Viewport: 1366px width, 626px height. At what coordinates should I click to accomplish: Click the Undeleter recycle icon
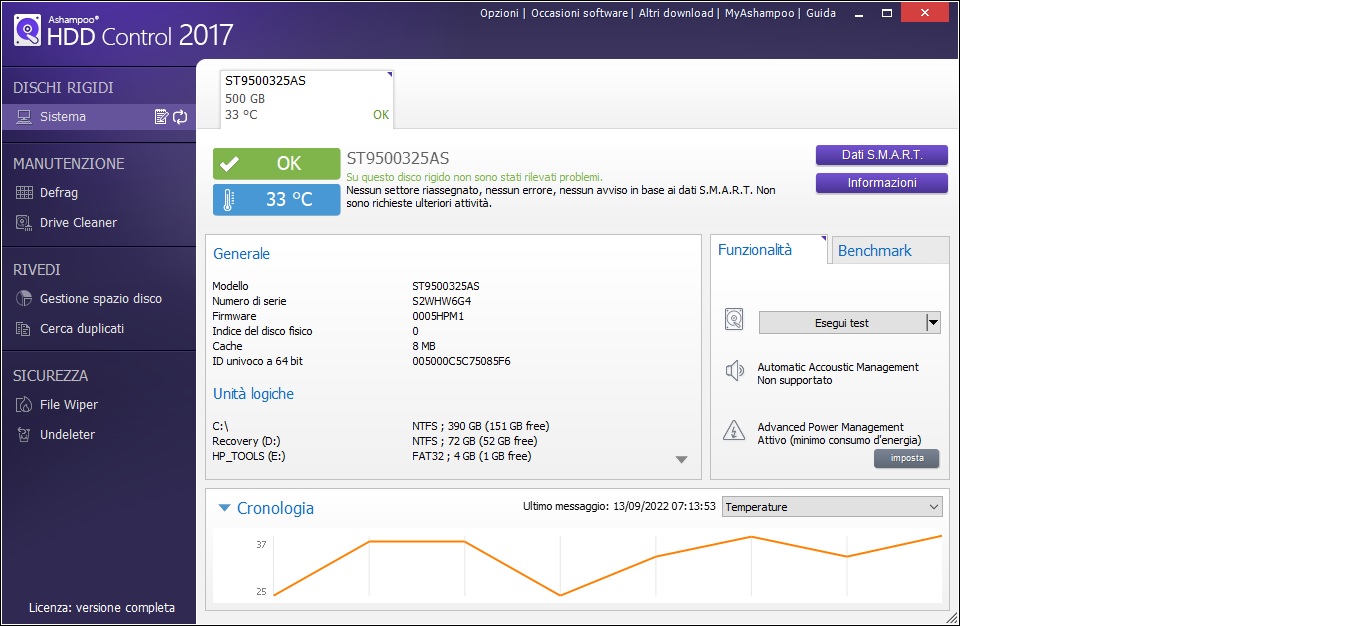click(x=23, y=435)
